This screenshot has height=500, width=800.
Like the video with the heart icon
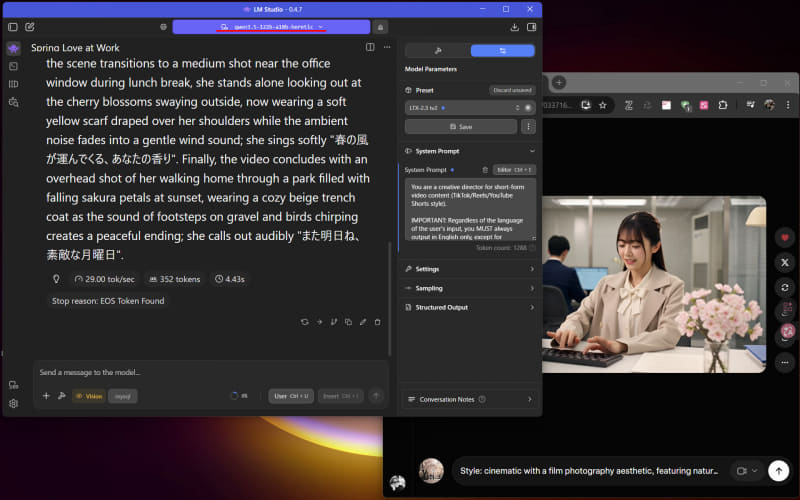(785, 237)
